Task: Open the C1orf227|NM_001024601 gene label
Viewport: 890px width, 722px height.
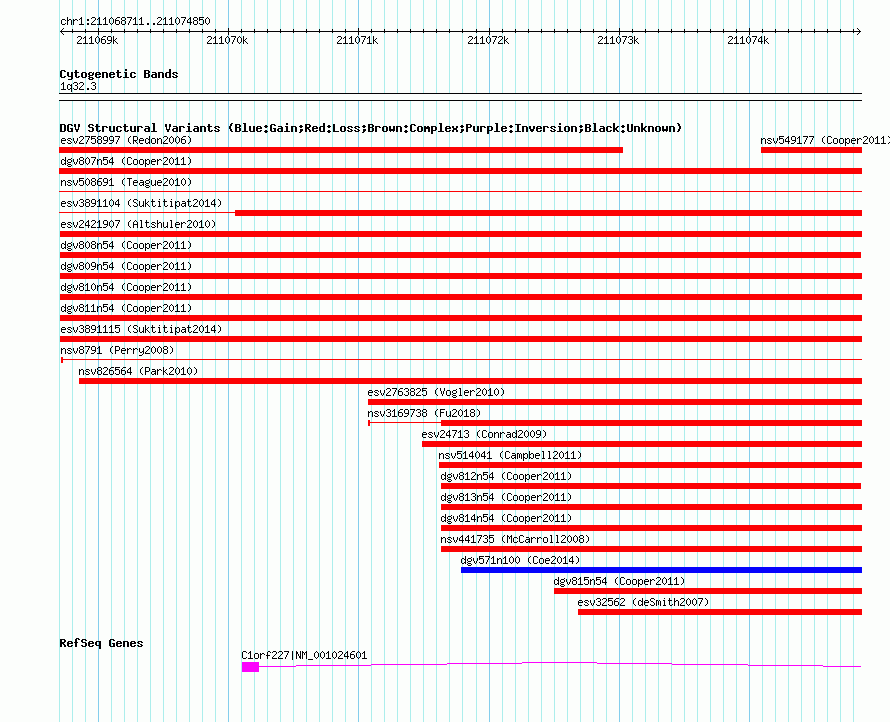Action: pos(304,655)
